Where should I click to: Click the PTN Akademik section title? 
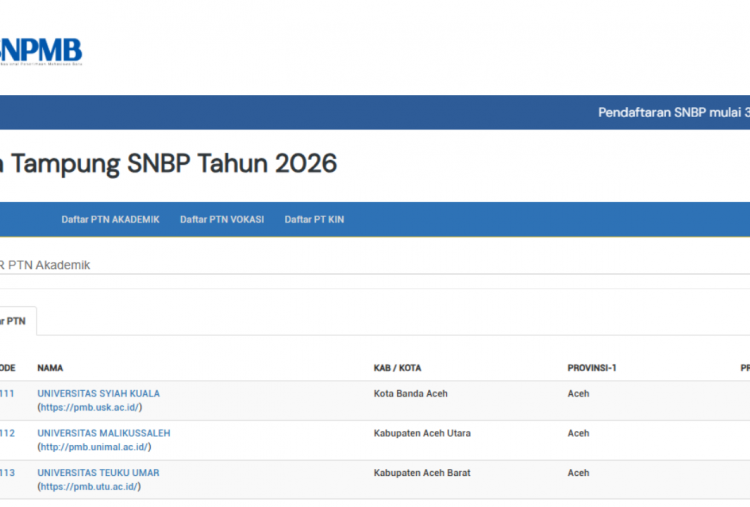coord(49,265)
